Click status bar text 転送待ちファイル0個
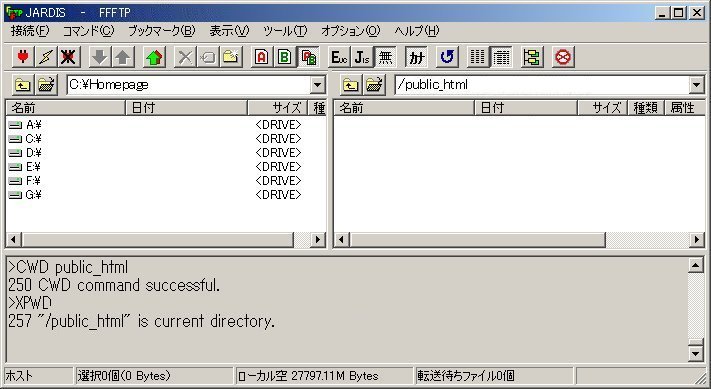This screenshot has height=389, width=711. tap(466, 376)
